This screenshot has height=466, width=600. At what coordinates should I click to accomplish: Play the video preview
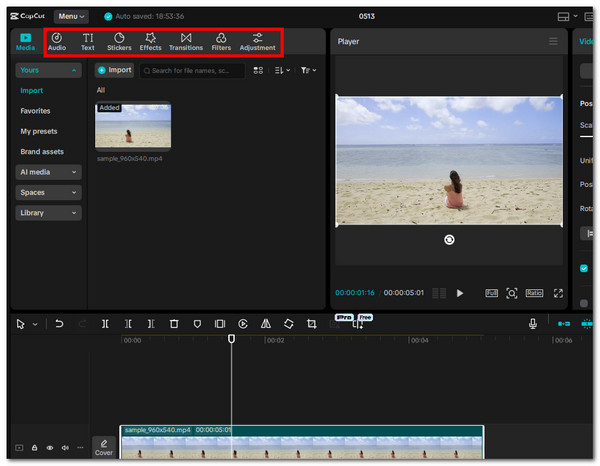pyautogui.click(x=460, y=293)
